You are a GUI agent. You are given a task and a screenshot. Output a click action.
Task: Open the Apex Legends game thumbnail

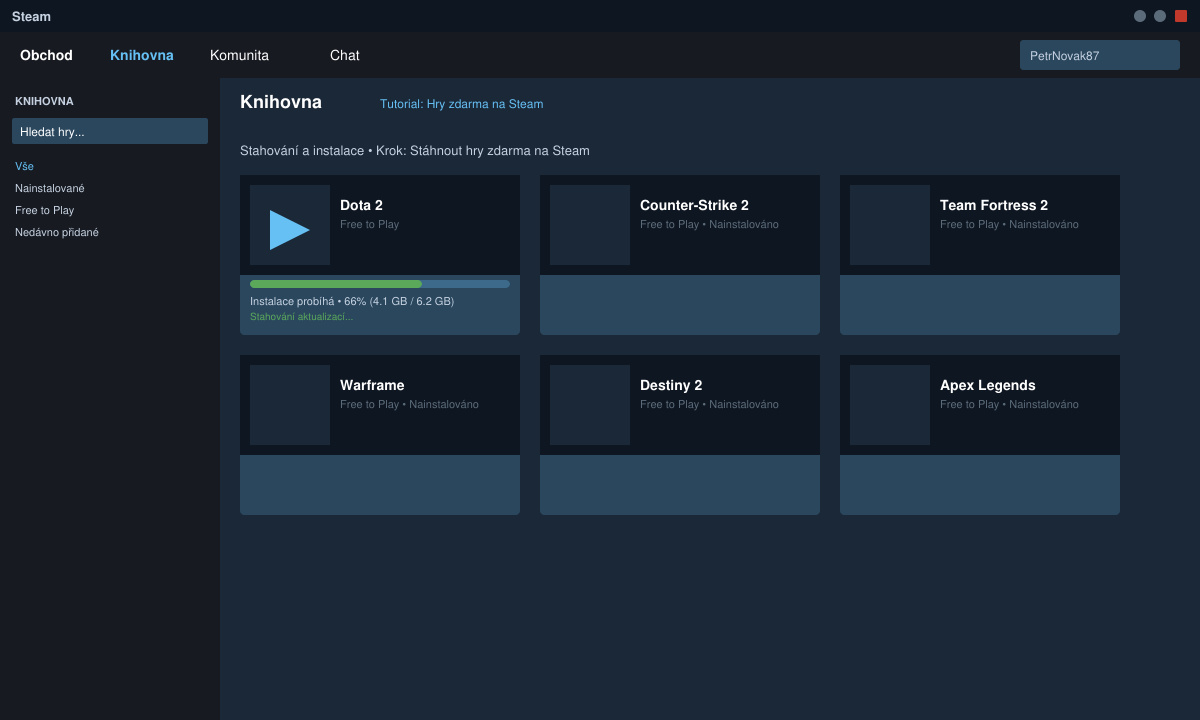coord(890,405)
